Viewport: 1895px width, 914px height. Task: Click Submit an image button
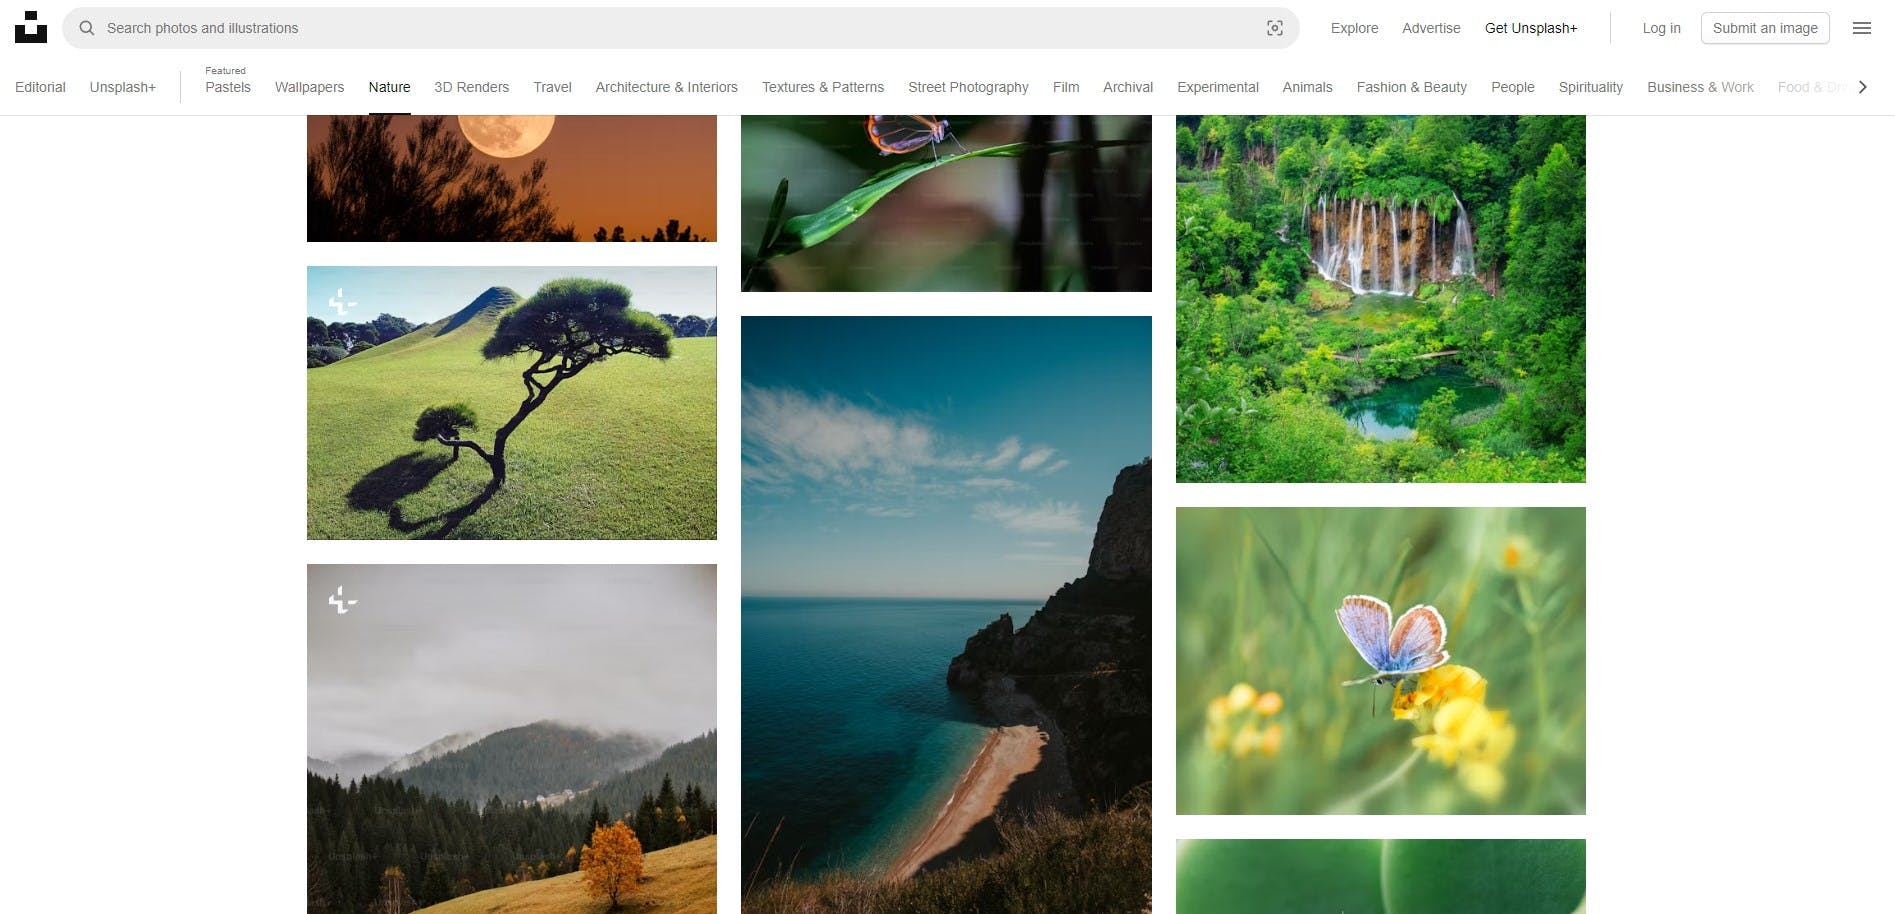pos(1765,28)
